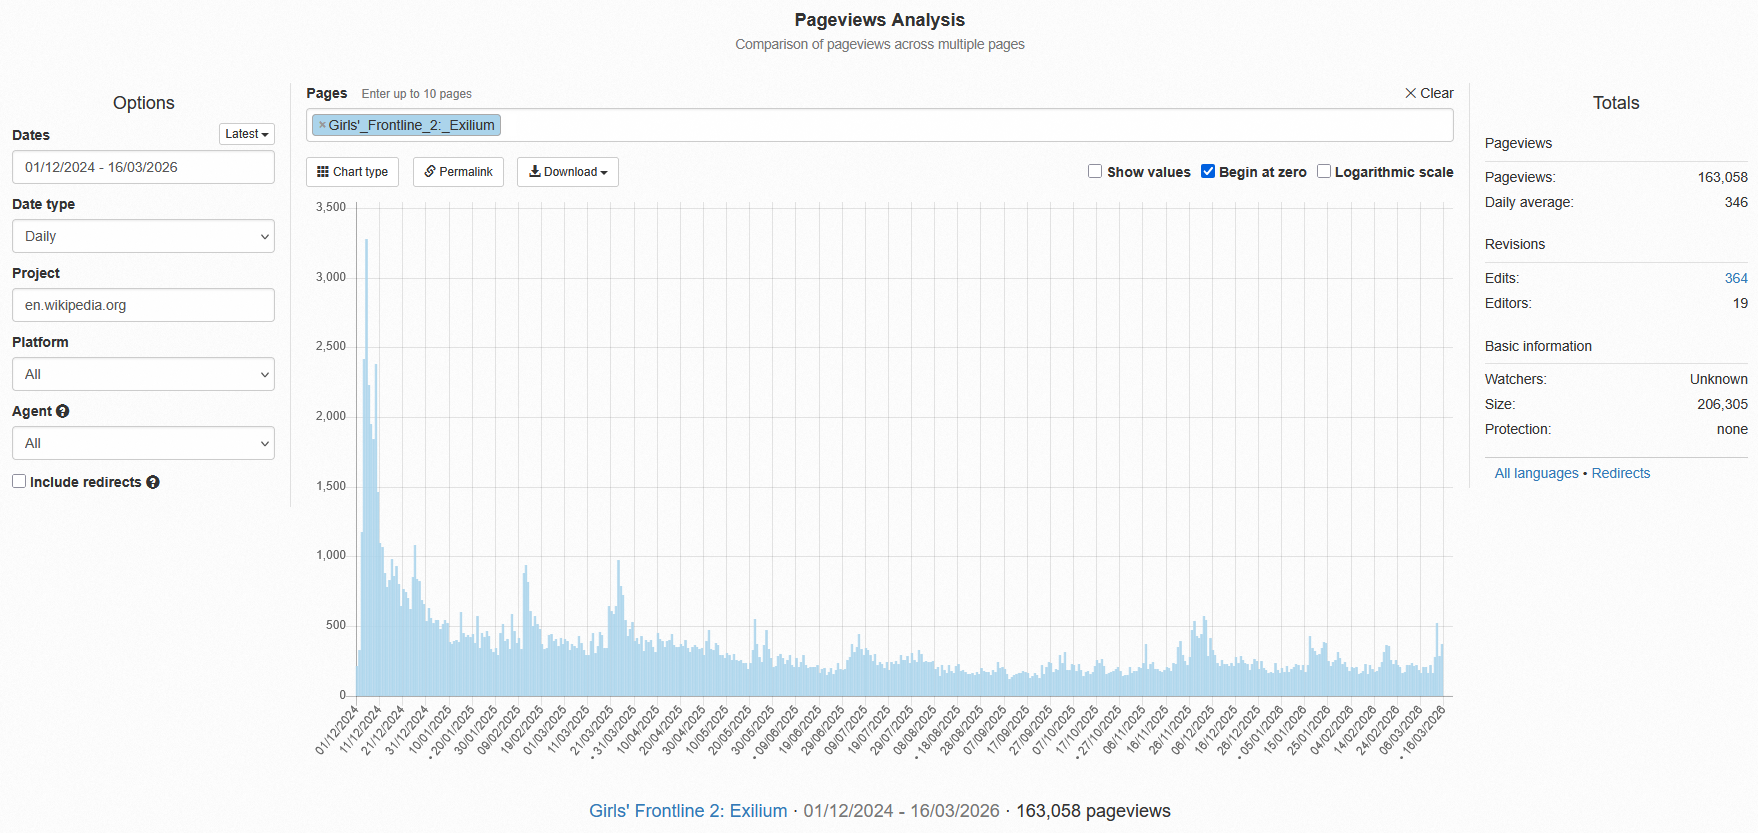Open the Download dropdown menu
Viewport: 1758px width, 833px height.
[x=568, y=172]
